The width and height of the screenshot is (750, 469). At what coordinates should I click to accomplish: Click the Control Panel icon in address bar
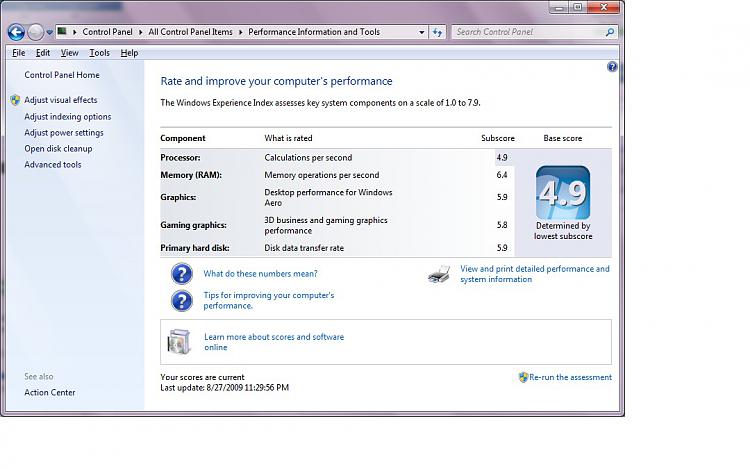tap(62, 32)
